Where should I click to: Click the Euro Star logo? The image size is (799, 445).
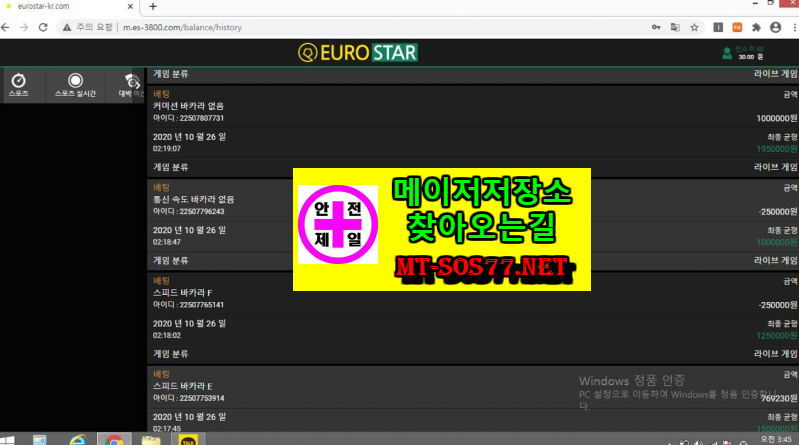(x=358, y=53)
